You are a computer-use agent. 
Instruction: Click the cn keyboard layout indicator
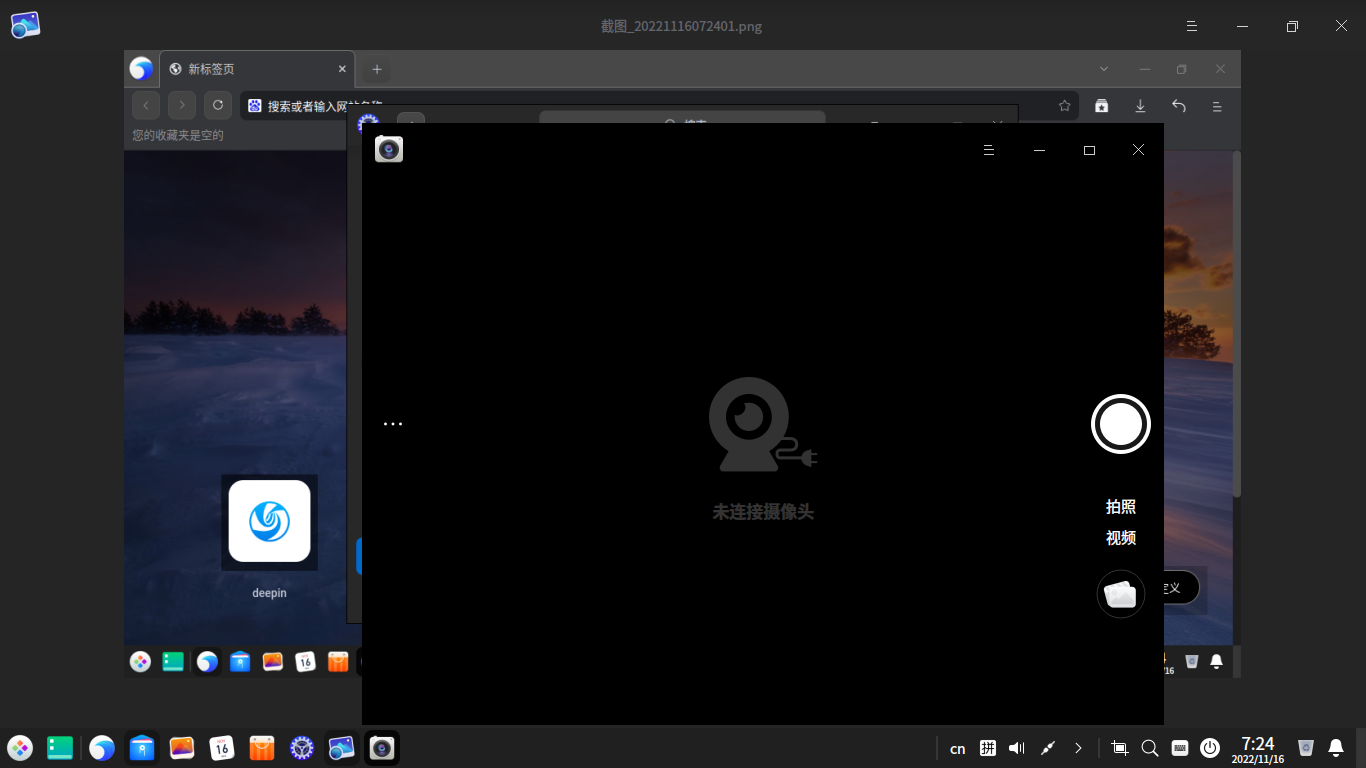coord(957,748)
